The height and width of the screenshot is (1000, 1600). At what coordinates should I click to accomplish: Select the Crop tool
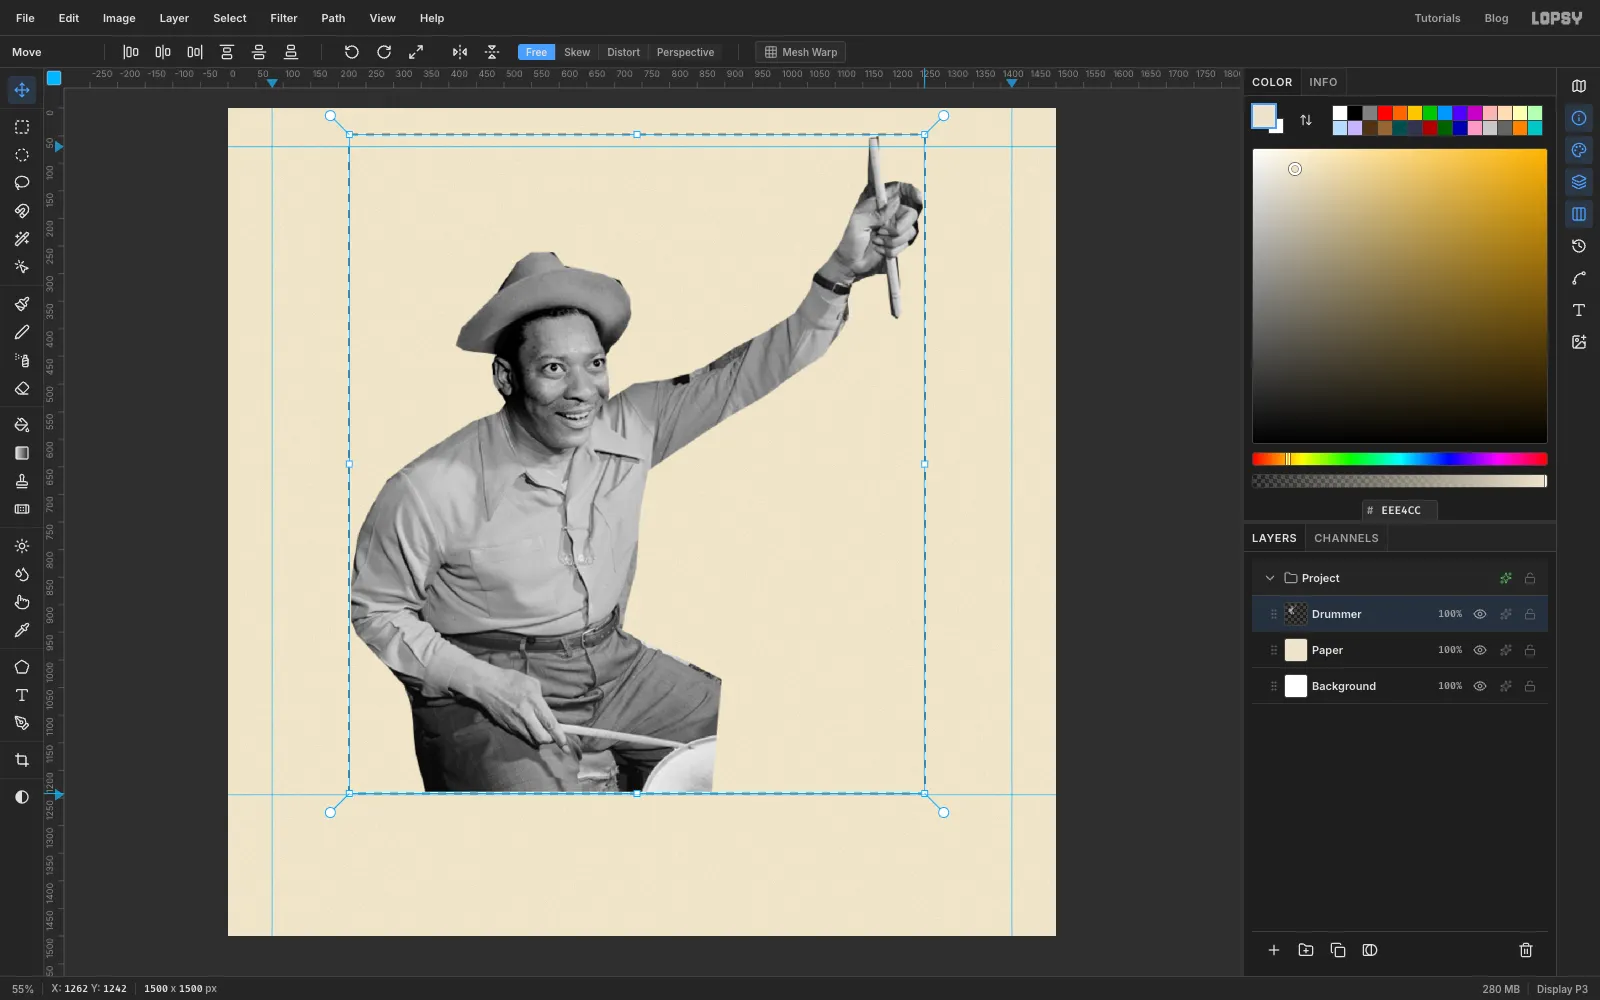[x=22, y=760]
